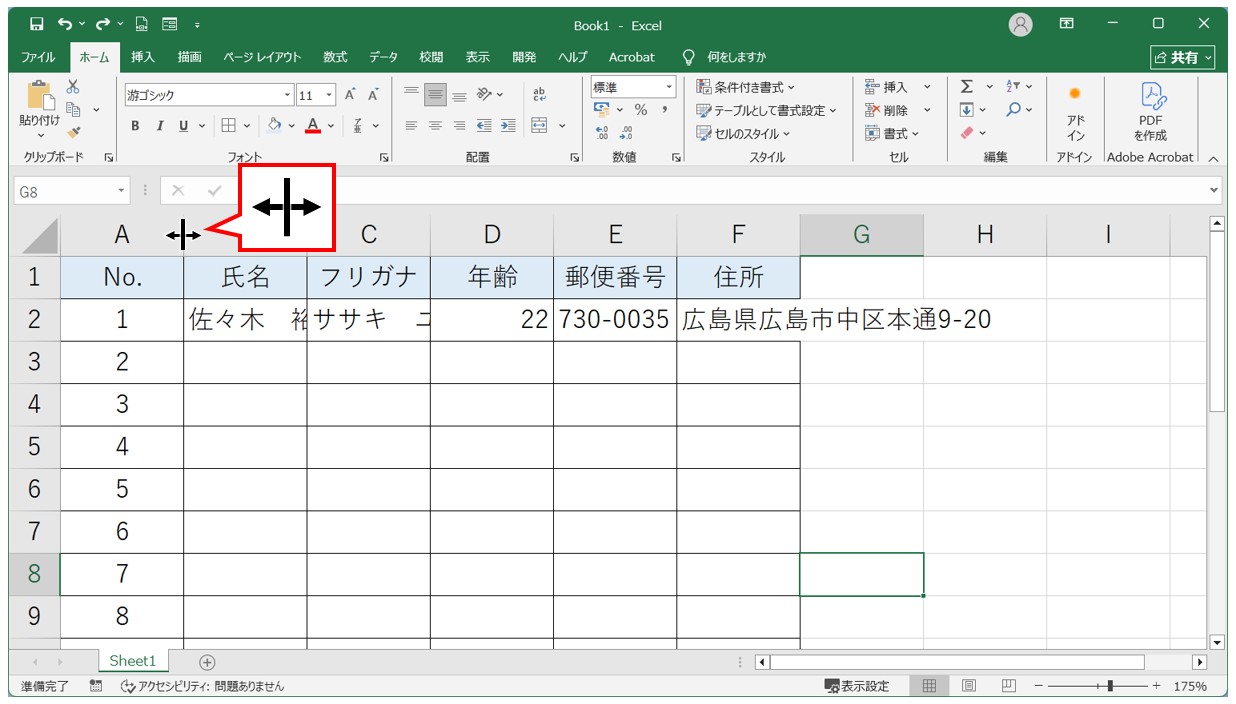Viewport: 1236px width, 704px height.
Task: Open the Name Box dropdown arrow
Action: pos(122,191)
